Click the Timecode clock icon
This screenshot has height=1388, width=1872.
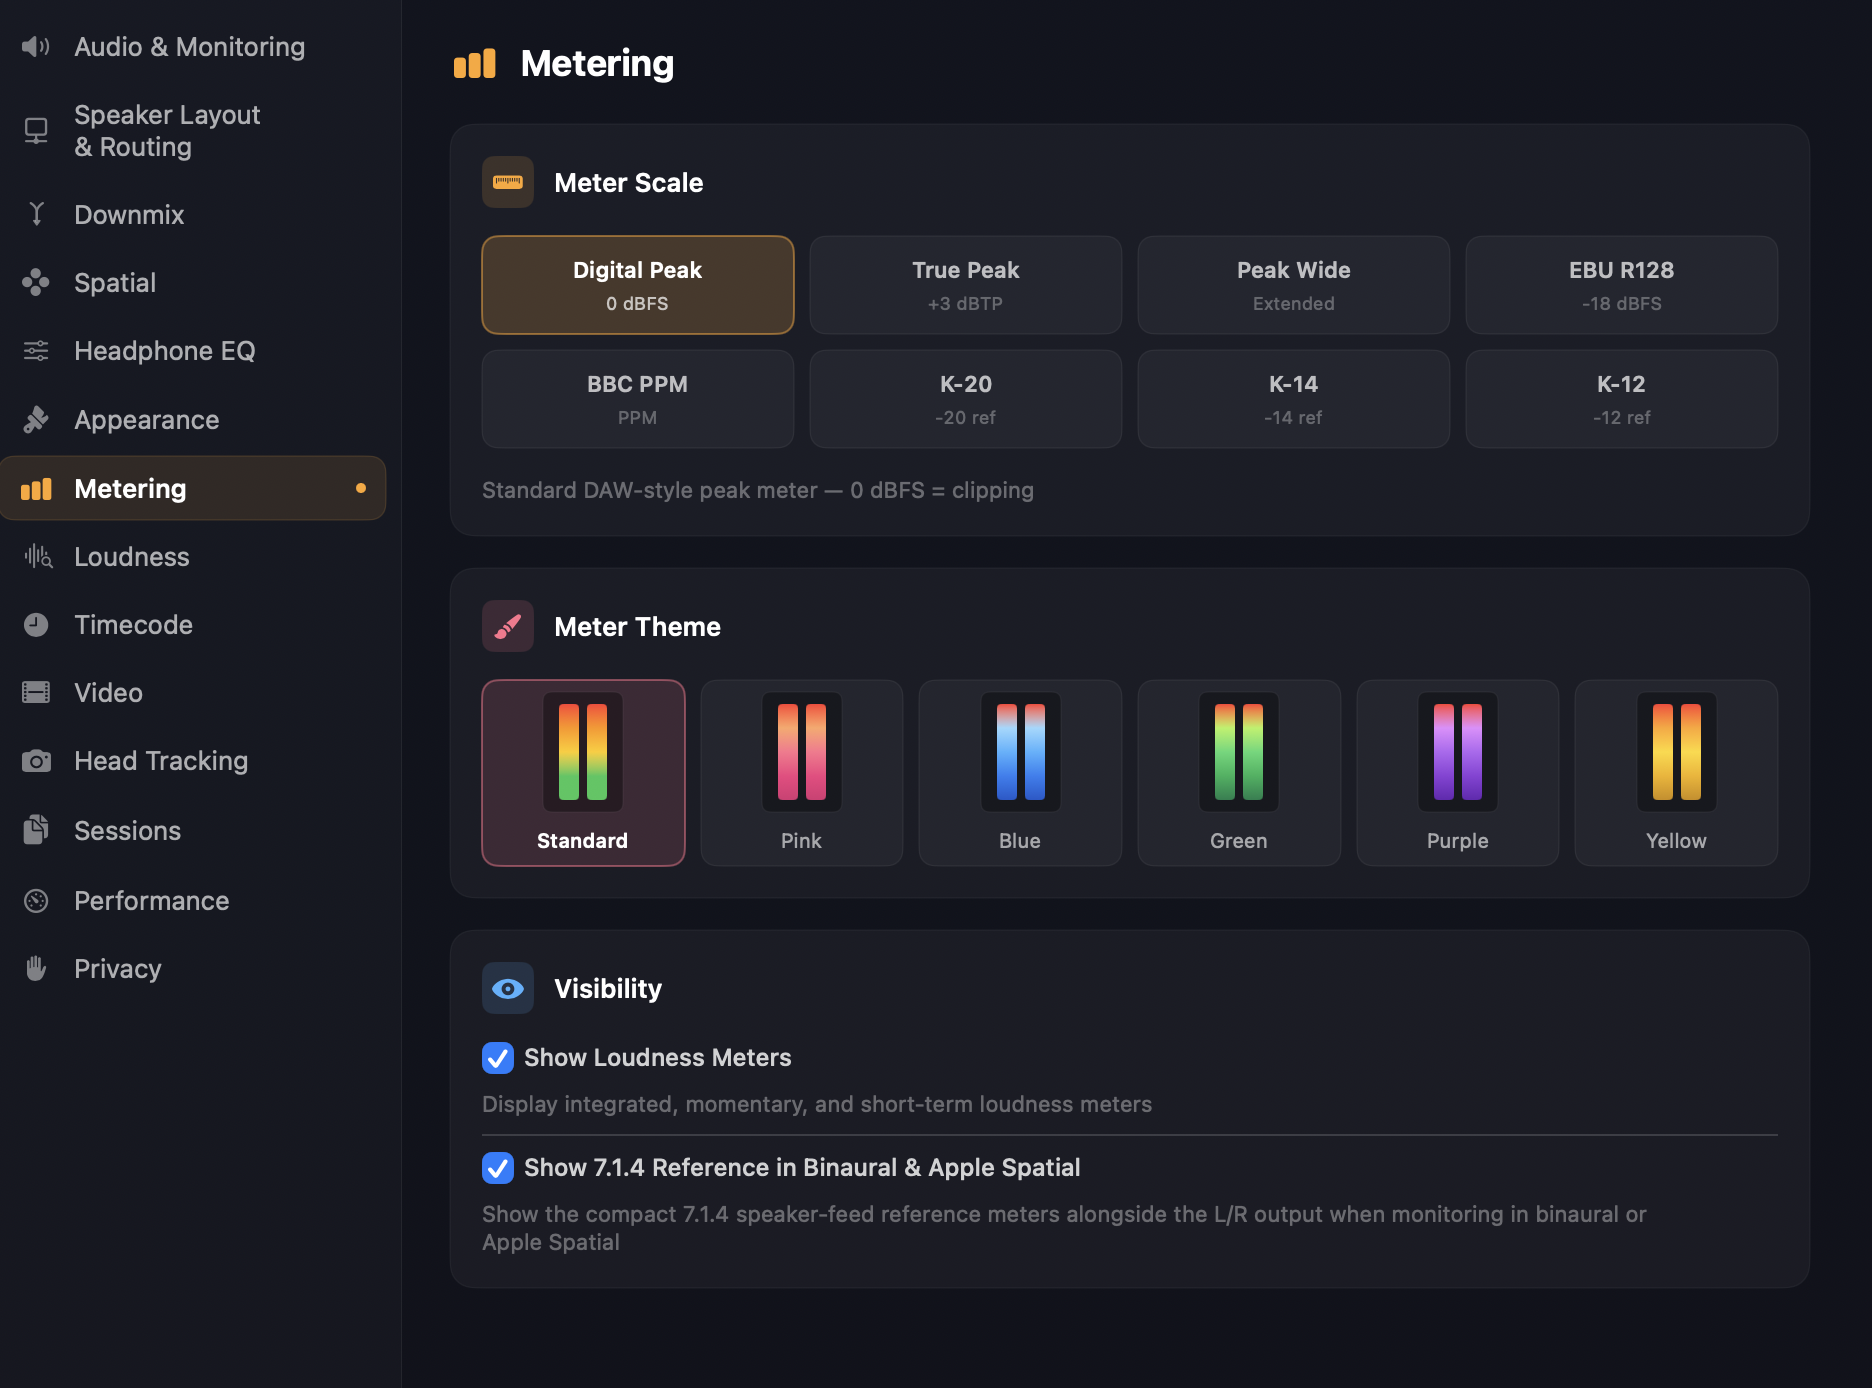(x=36, y=625)
